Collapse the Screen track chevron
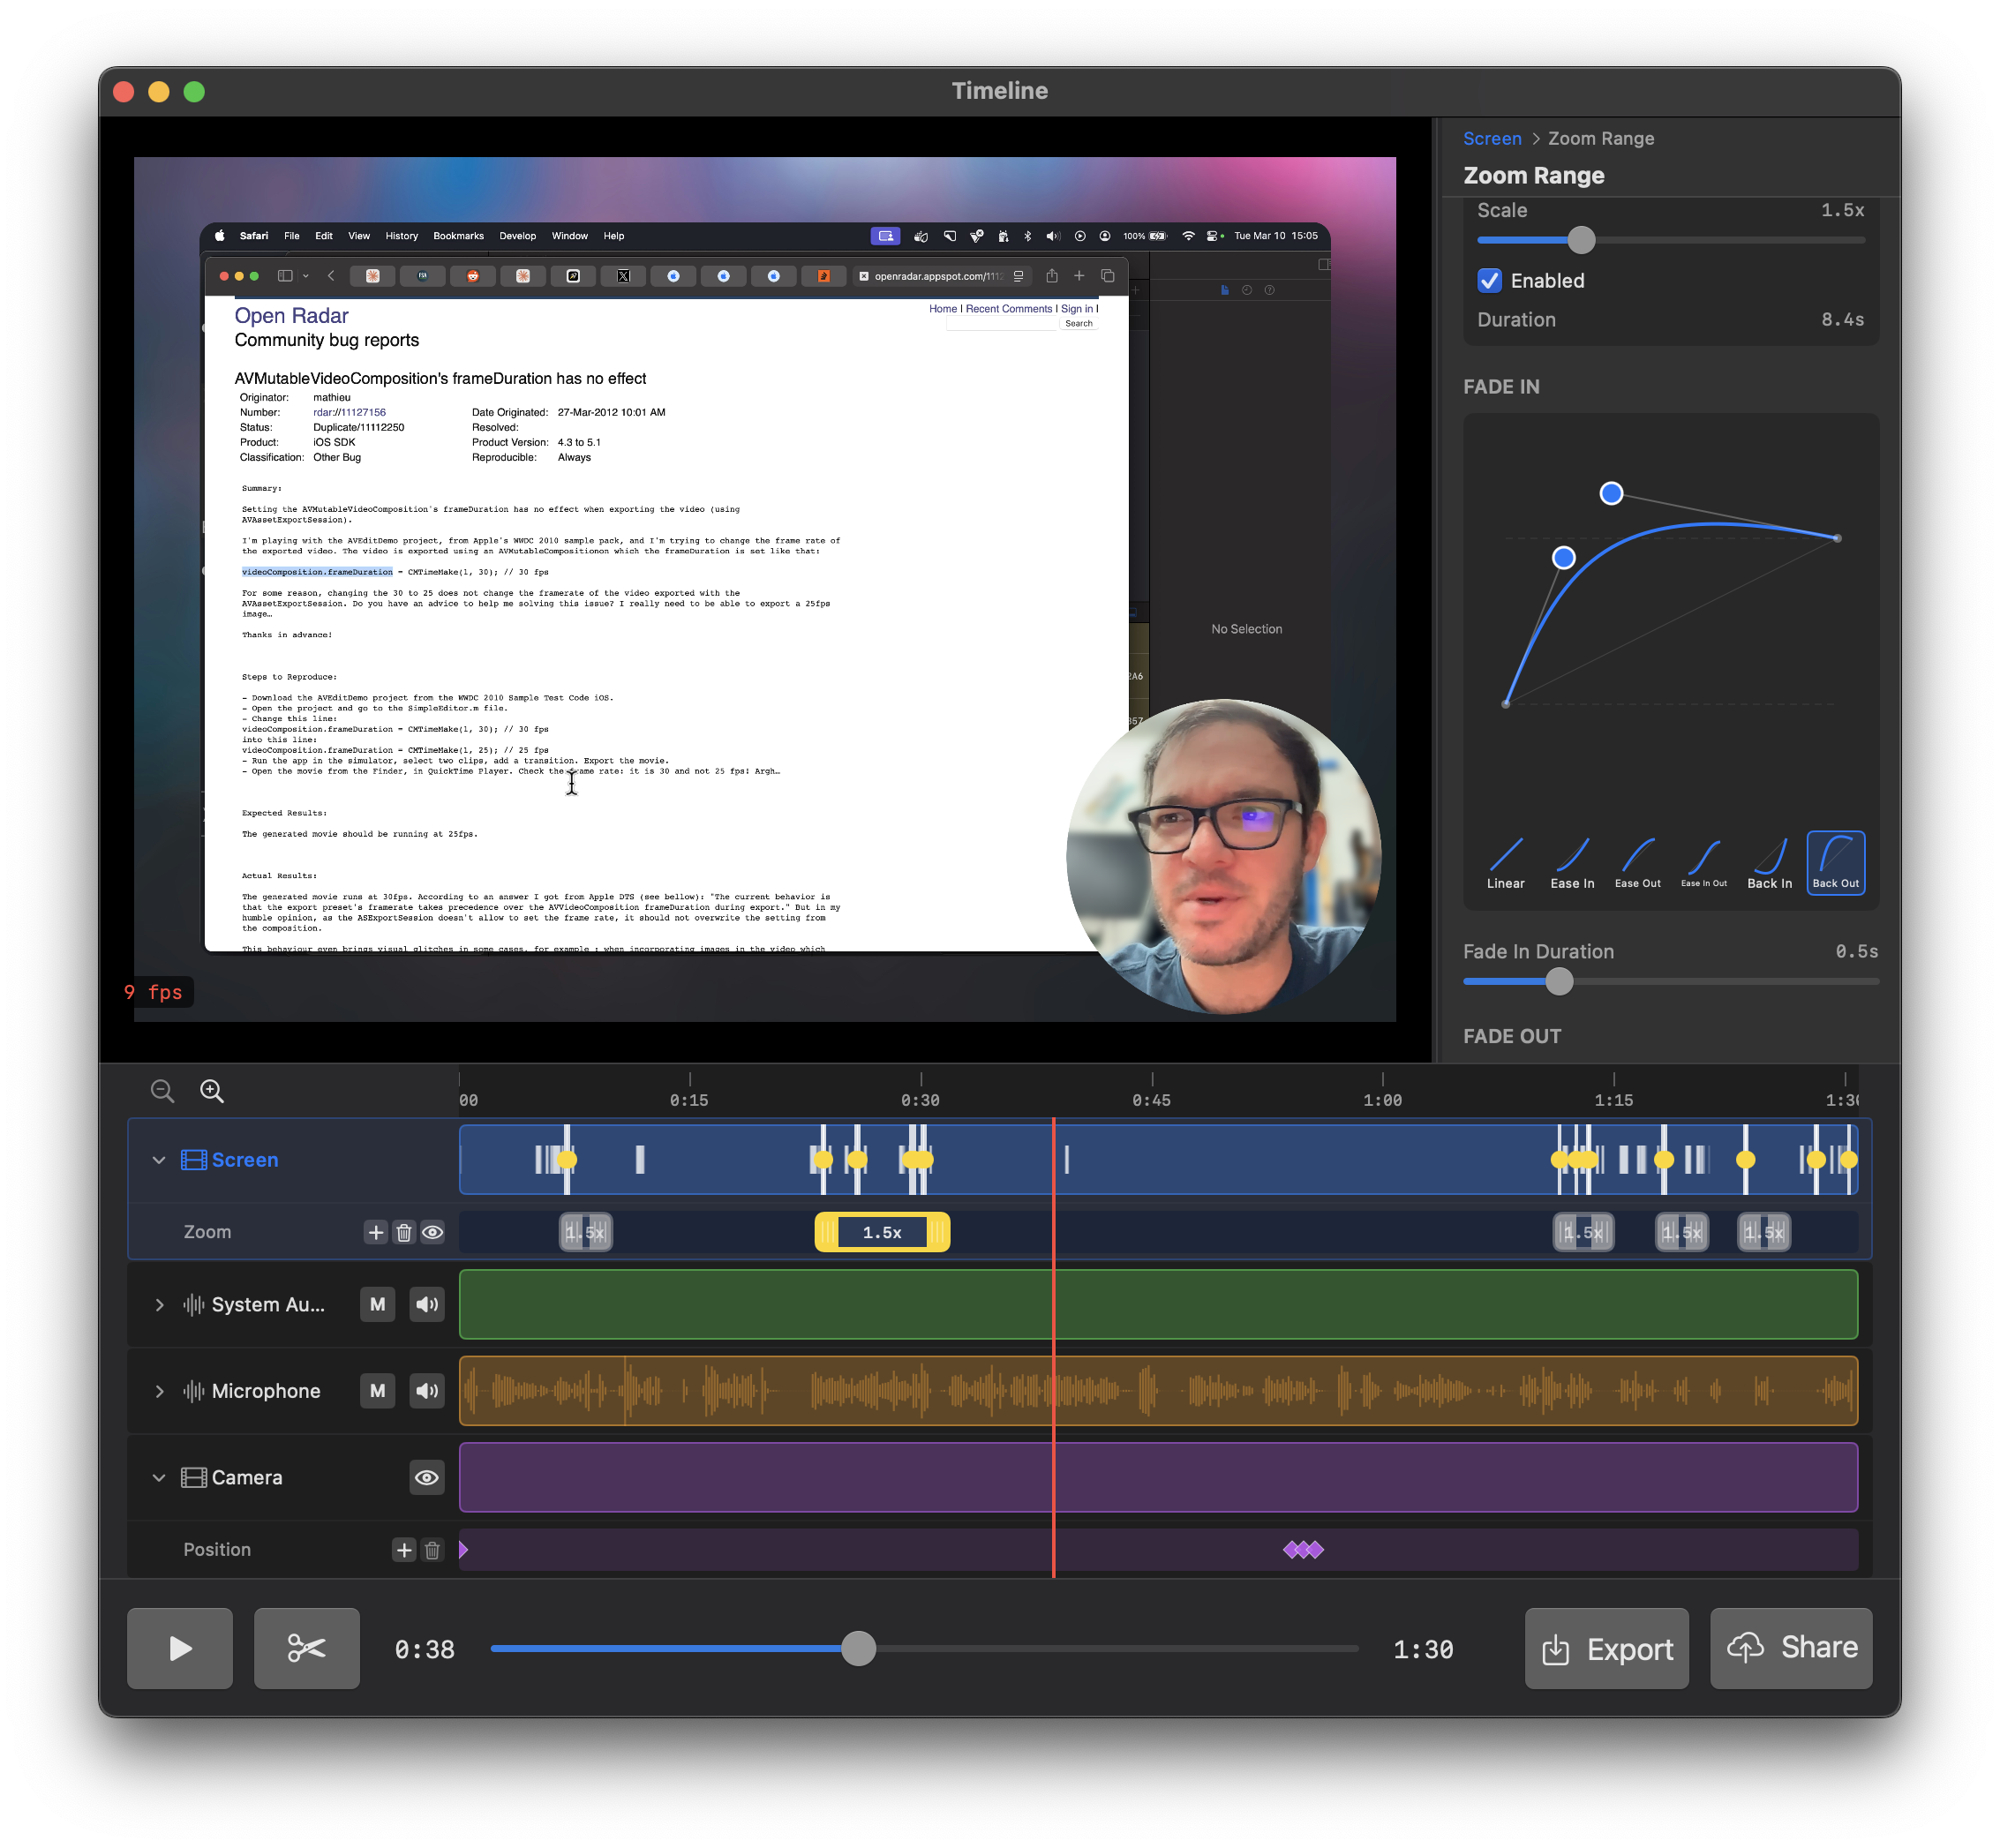The width and height of the screenshot is (2000, 1848). pos(159,1160)
